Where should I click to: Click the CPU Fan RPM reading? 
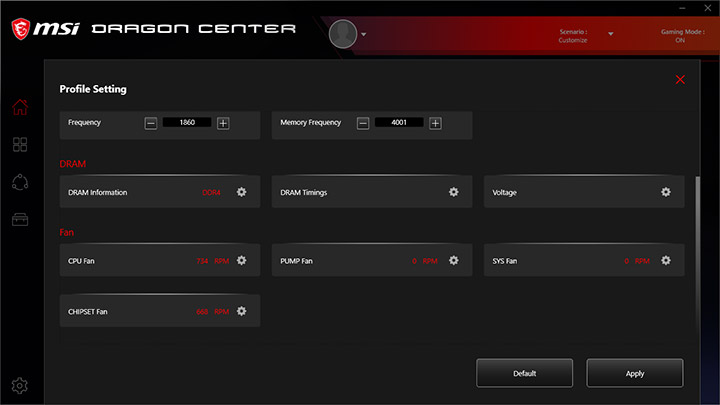tap(213, 261)
